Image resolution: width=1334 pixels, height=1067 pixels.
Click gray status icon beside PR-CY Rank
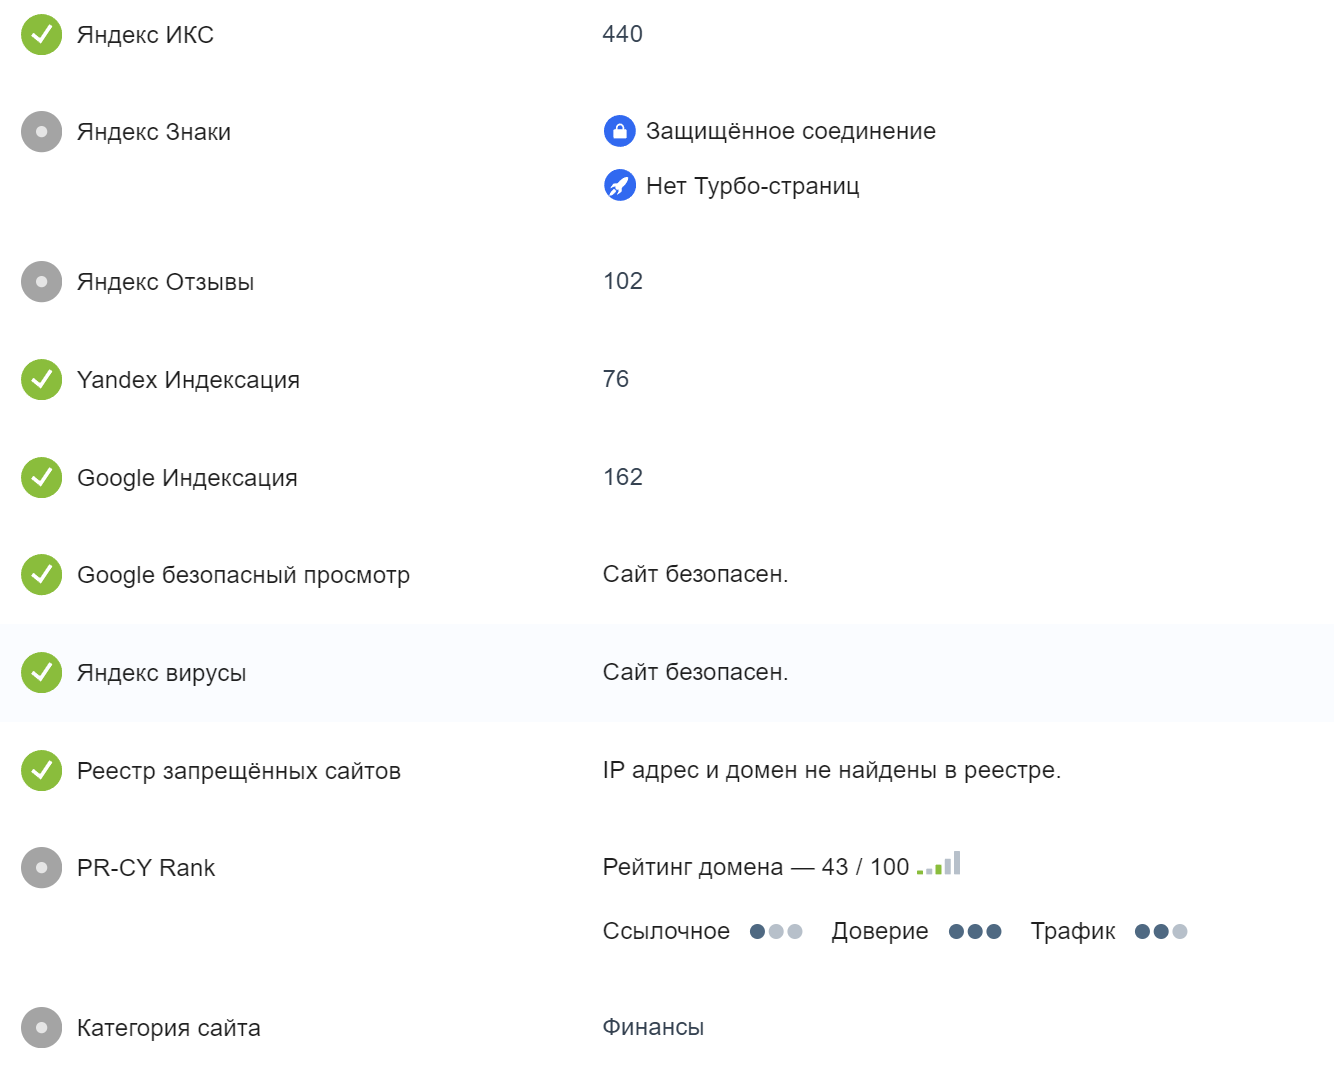(41, 868)
